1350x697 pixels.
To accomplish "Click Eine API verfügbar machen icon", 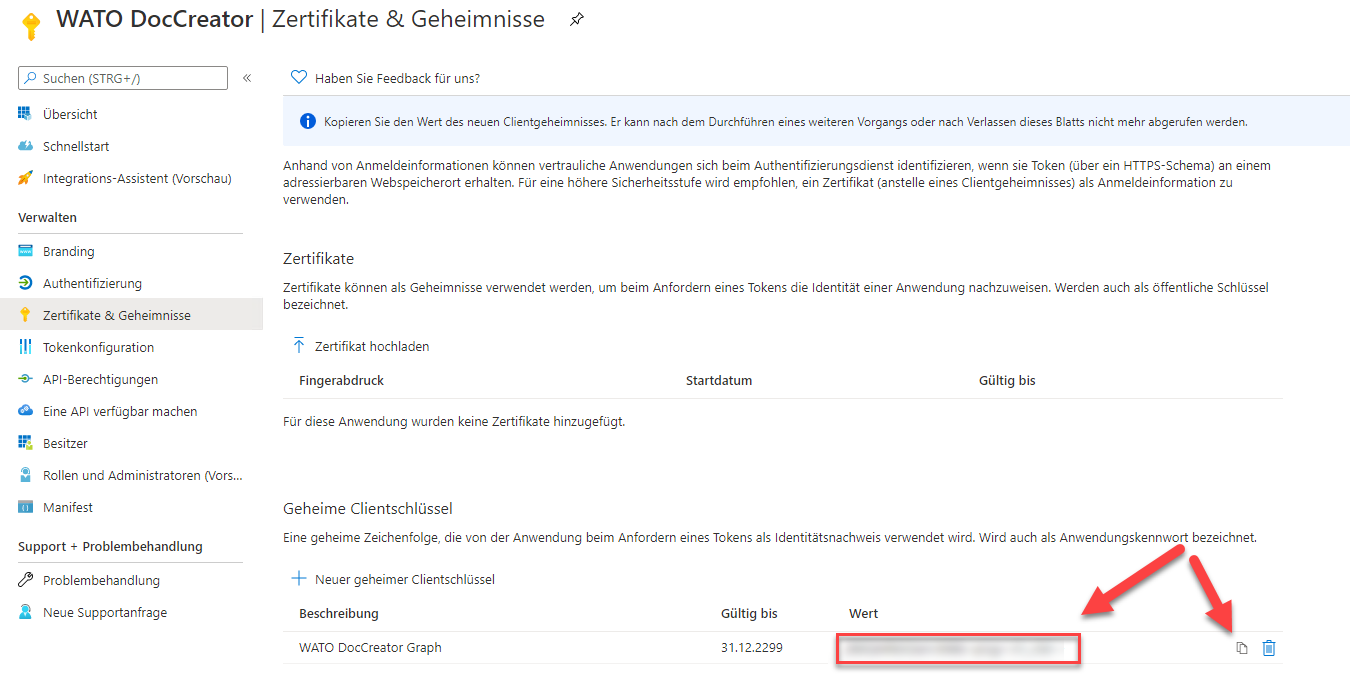I will coord(26,411).
